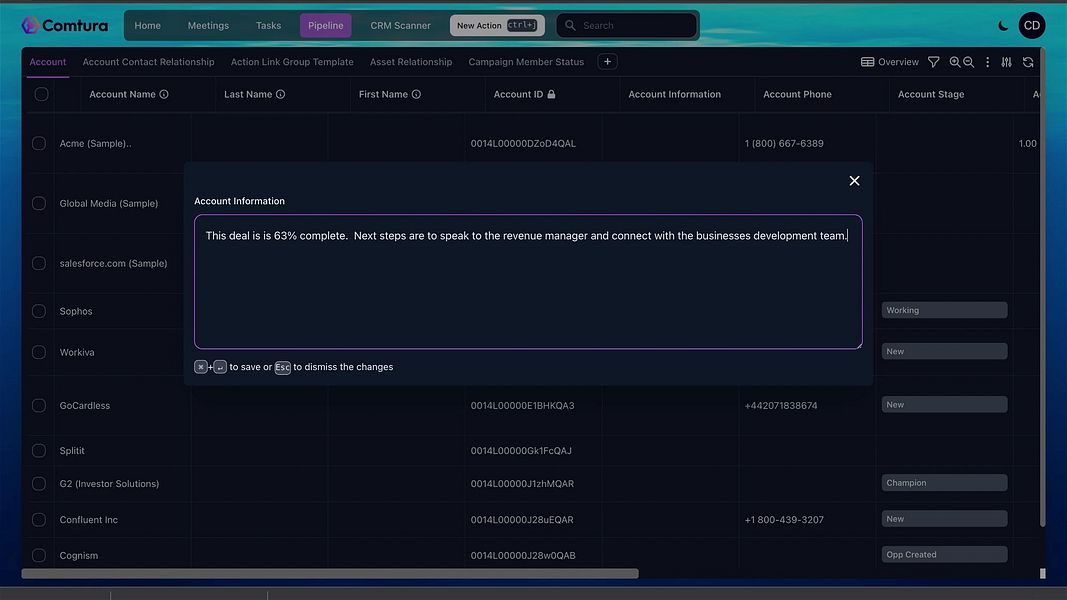This screenshot has width=1067, height=600.
Task: Tick the Sophos row checkbox
Action: (x=39, y=311)
